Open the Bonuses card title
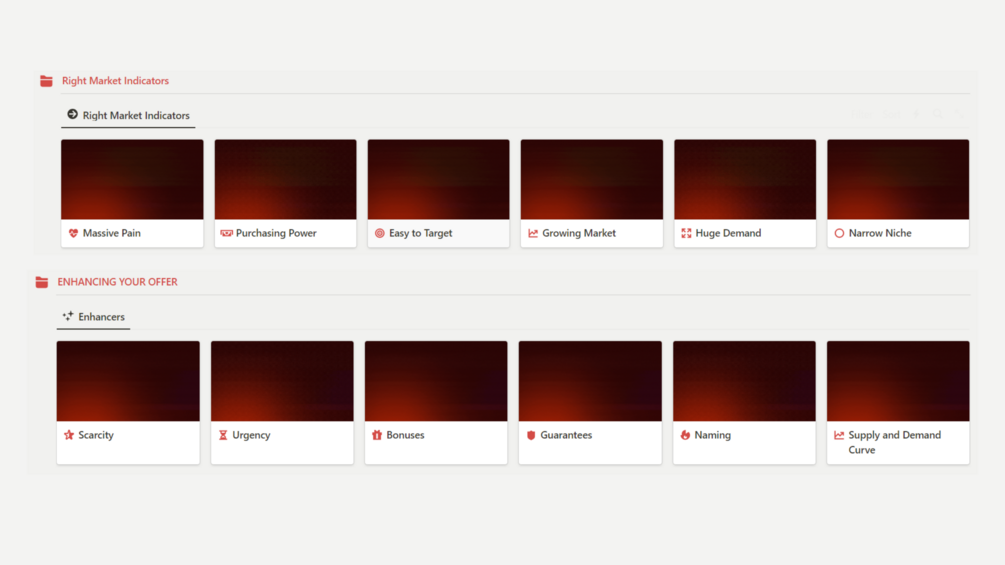 [405, 435]
